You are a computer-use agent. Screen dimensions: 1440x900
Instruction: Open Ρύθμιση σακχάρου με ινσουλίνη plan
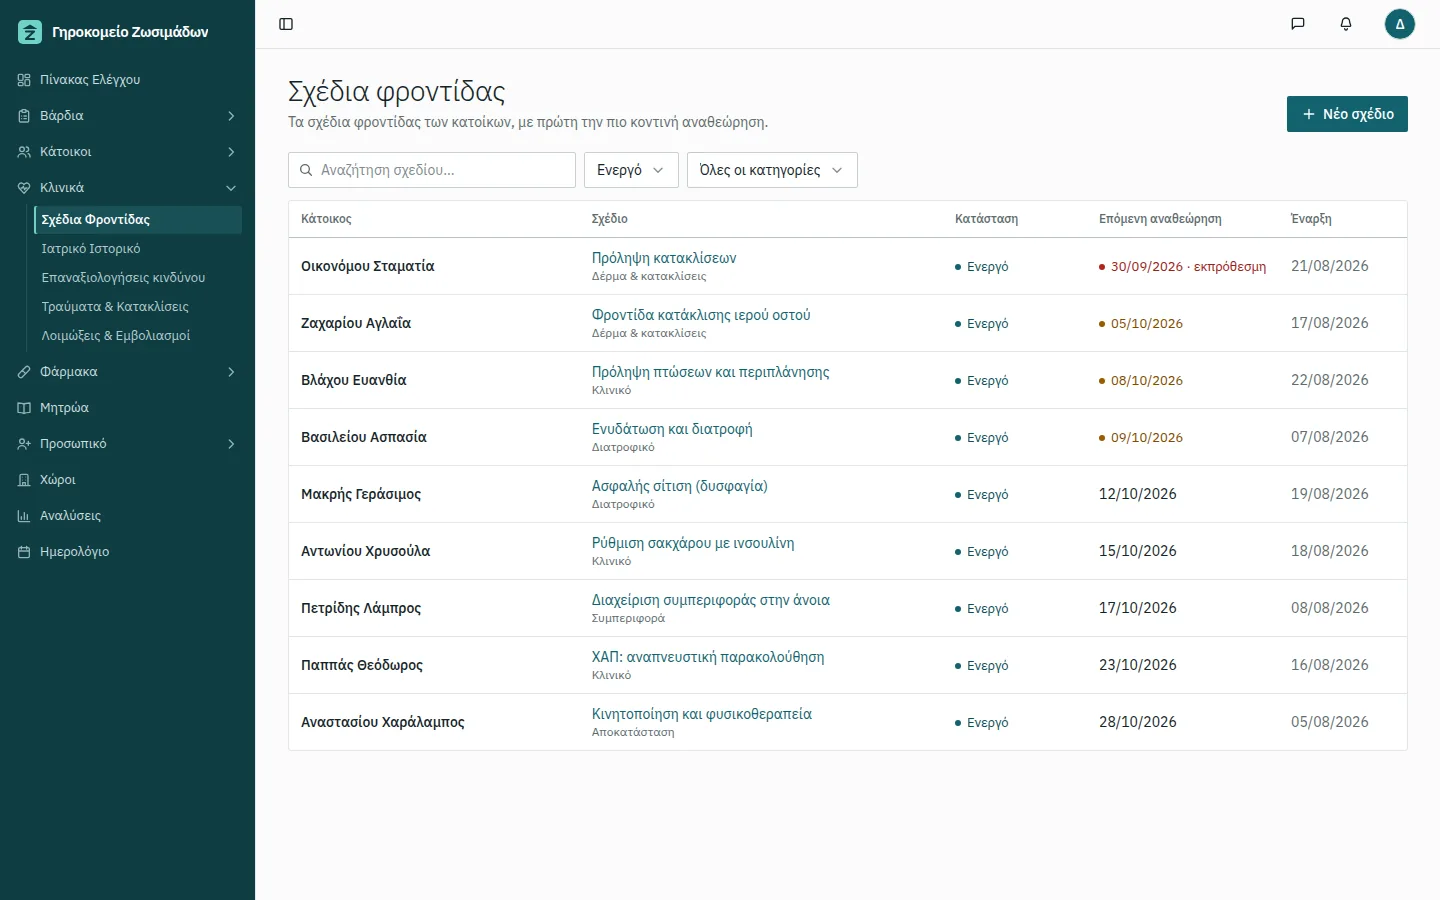pyautogui.click(x=693, y=543)
